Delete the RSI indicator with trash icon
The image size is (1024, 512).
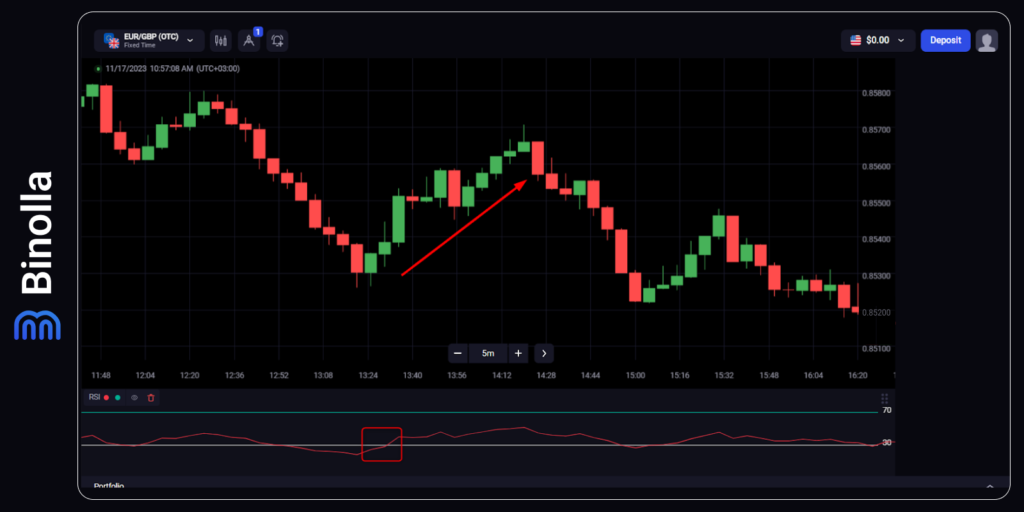pyautogui.click(x=151, y=397)
